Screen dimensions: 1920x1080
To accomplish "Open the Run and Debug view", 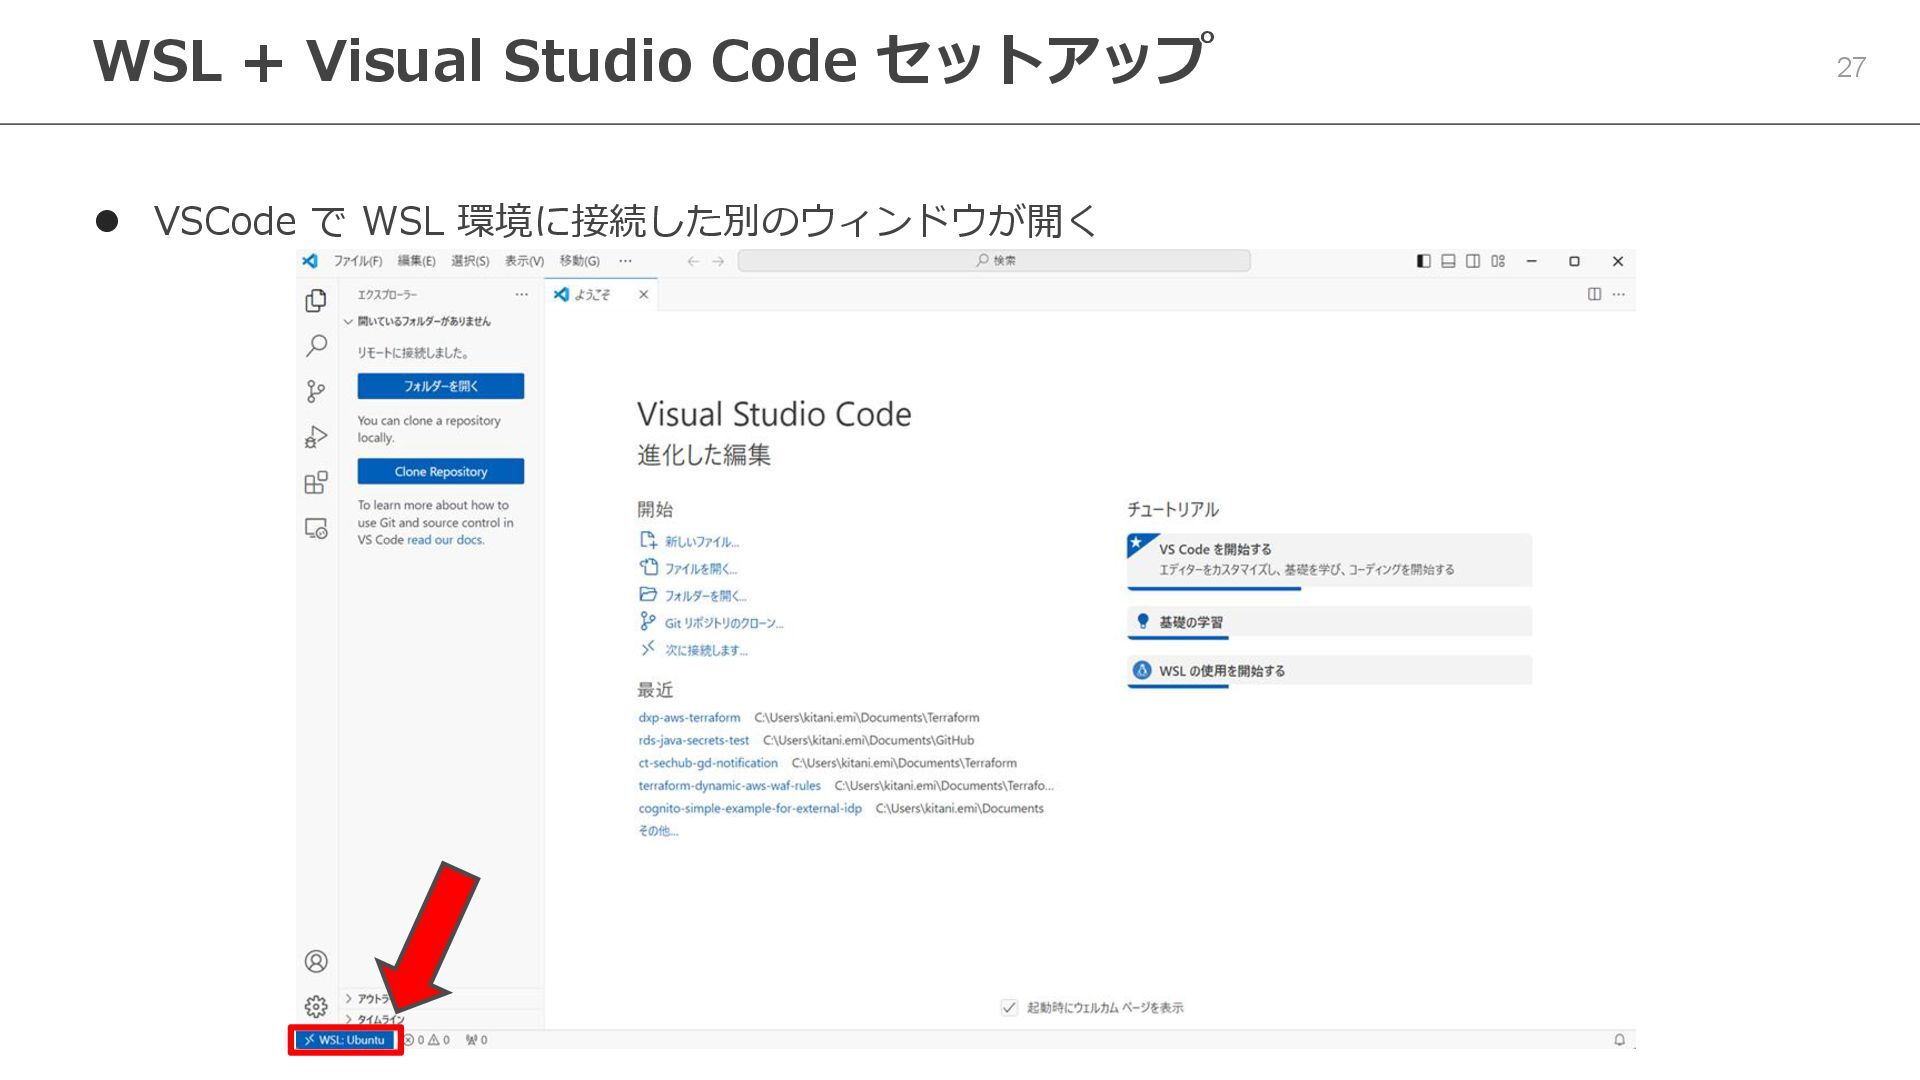I will [316, 437].
